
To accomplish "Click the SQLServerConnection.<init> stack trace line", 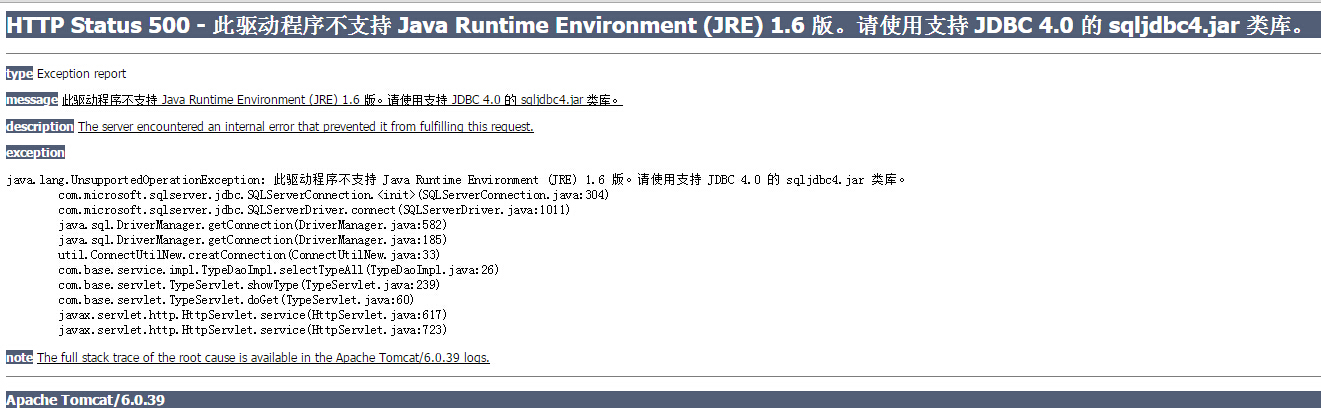I will coord(333,195).
